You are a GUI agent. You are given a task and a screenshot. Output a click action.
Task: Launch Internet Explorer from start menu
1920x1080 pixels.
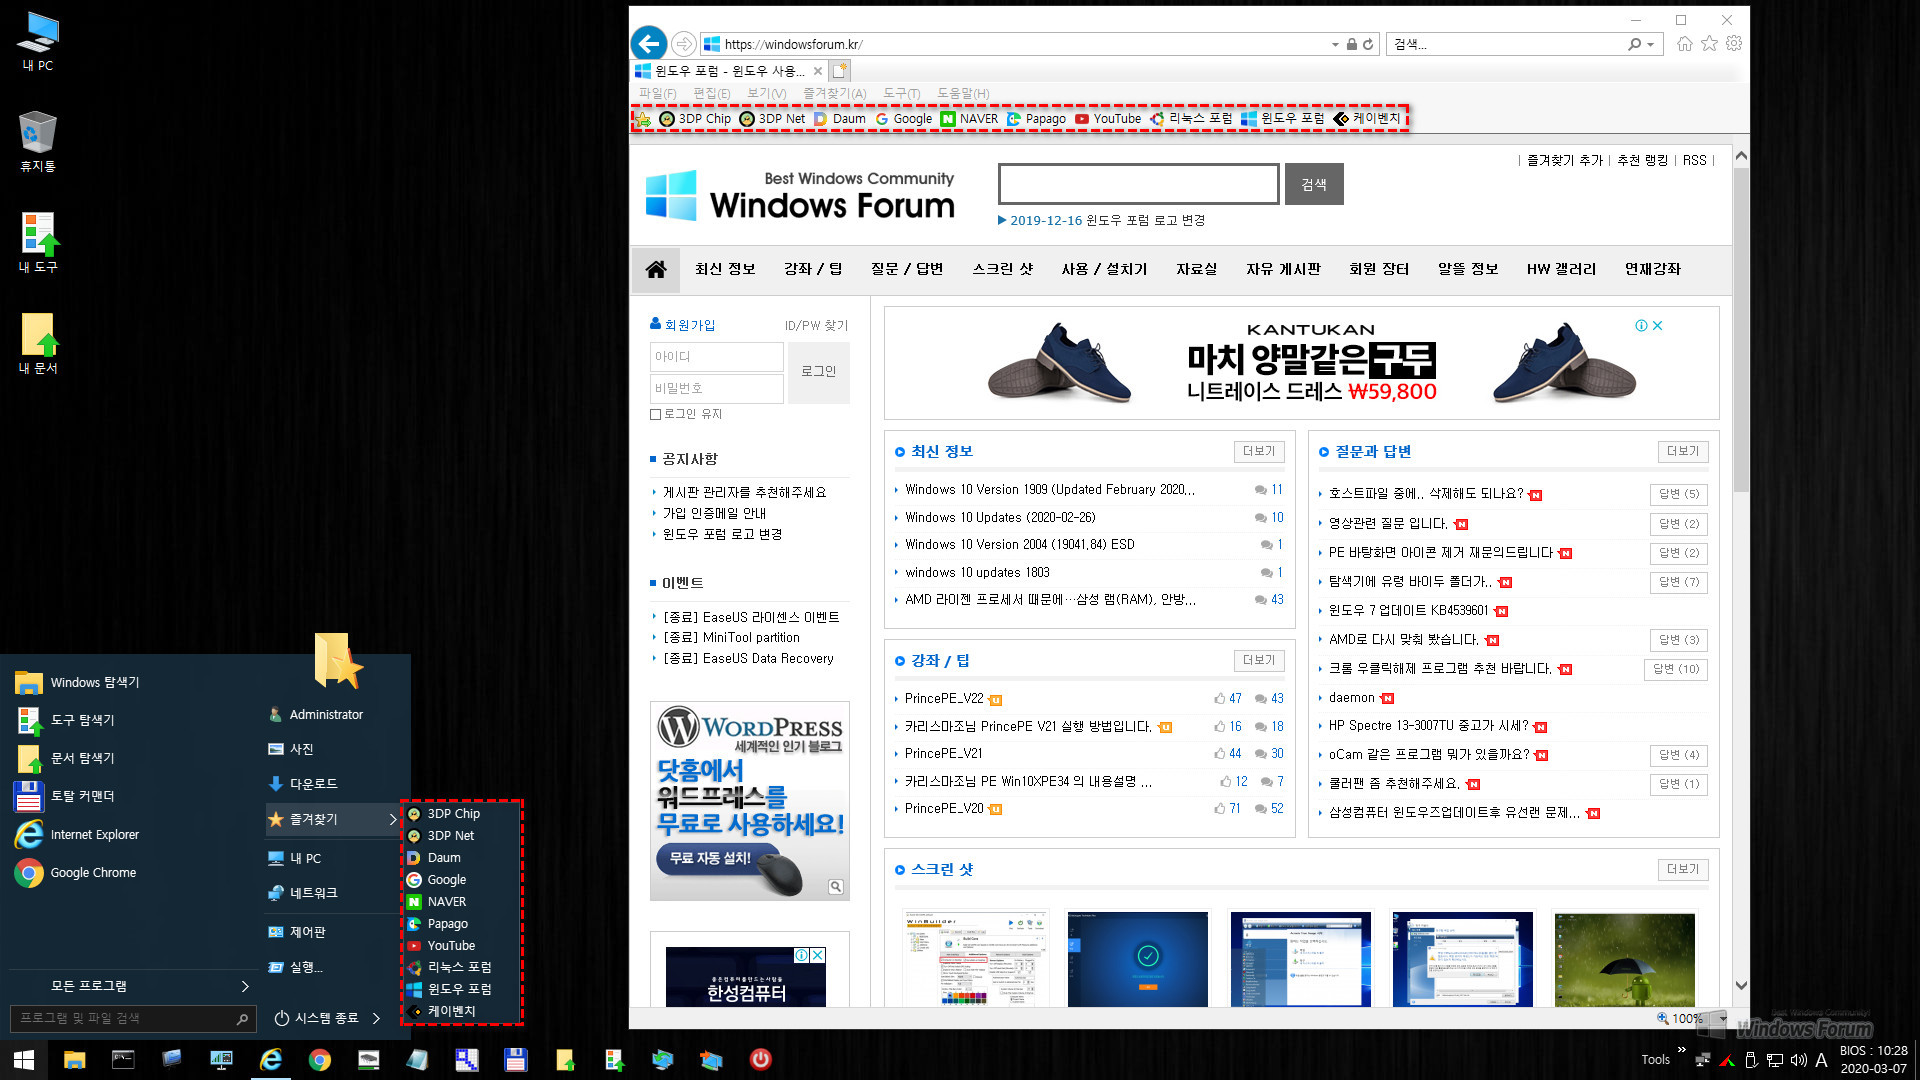pyautogui.click(x=76, y=834)
